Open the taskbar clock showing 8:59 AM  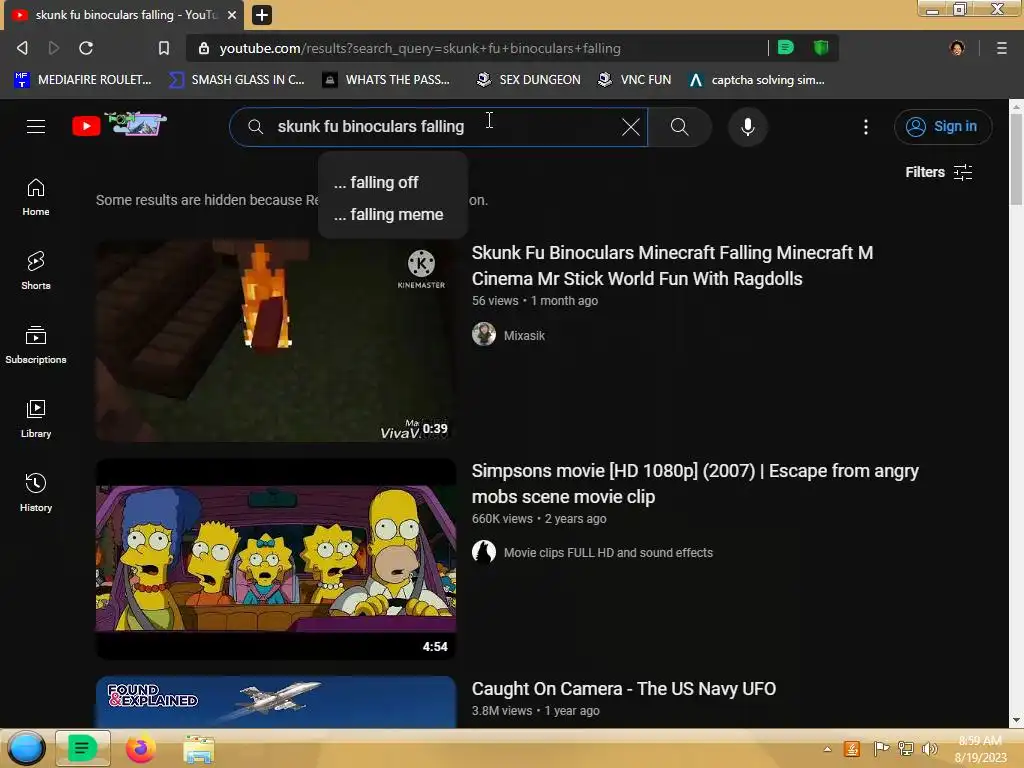pos(980,749)
